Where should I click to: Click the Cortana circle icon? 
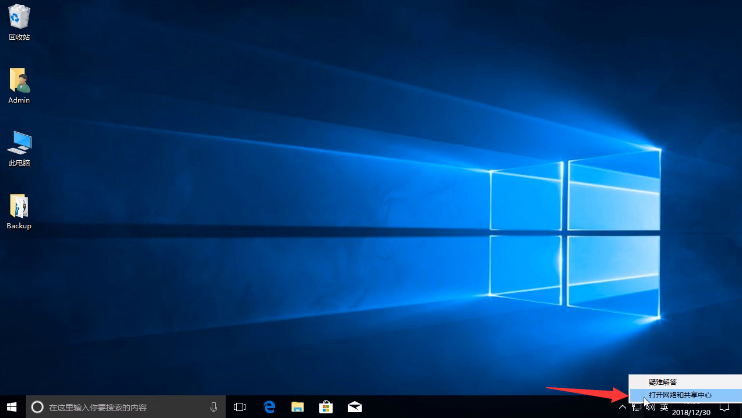click(x=37, y=407)
